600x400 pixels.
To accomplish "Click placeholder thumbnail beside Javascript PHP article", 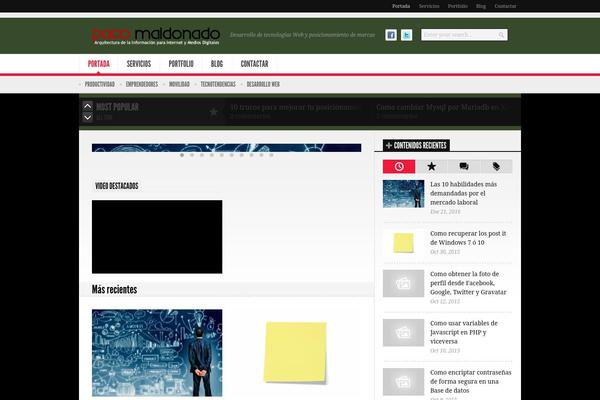I will pyautogui.click(x=403, y=333).
